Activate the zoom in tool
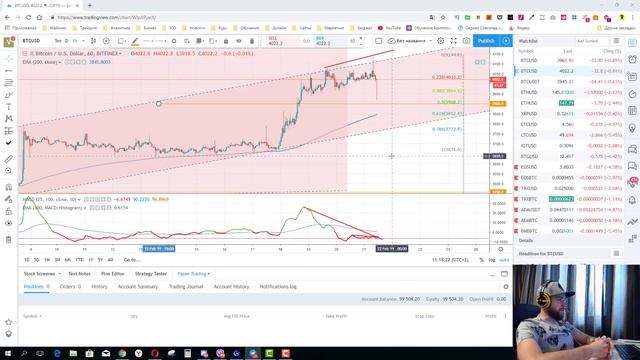Viewport: 640px width, 360px height. coord(9,171)
